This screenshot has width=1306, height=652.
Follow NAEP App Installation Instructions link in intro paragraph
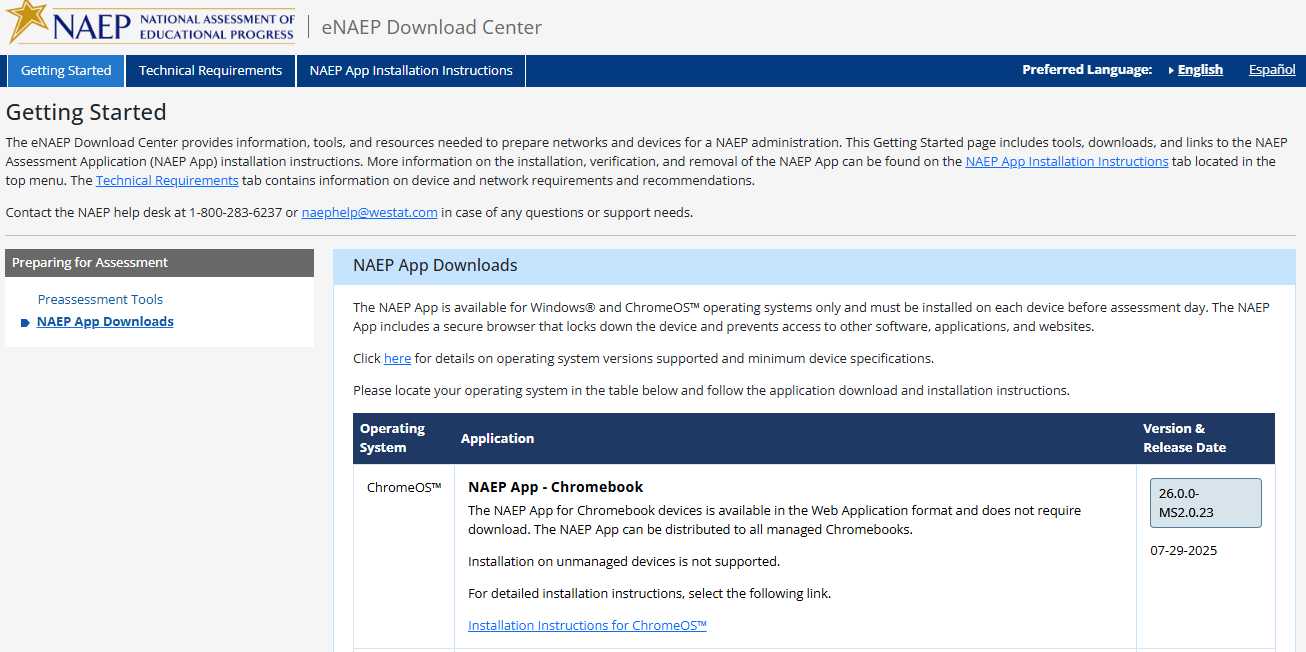click(1066, 161)
